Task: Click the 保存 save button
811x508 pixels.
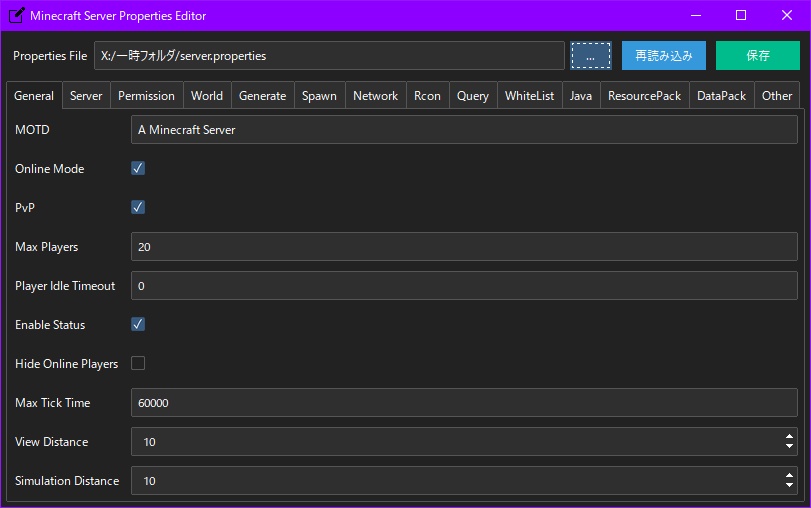Action: click(758, 55)
